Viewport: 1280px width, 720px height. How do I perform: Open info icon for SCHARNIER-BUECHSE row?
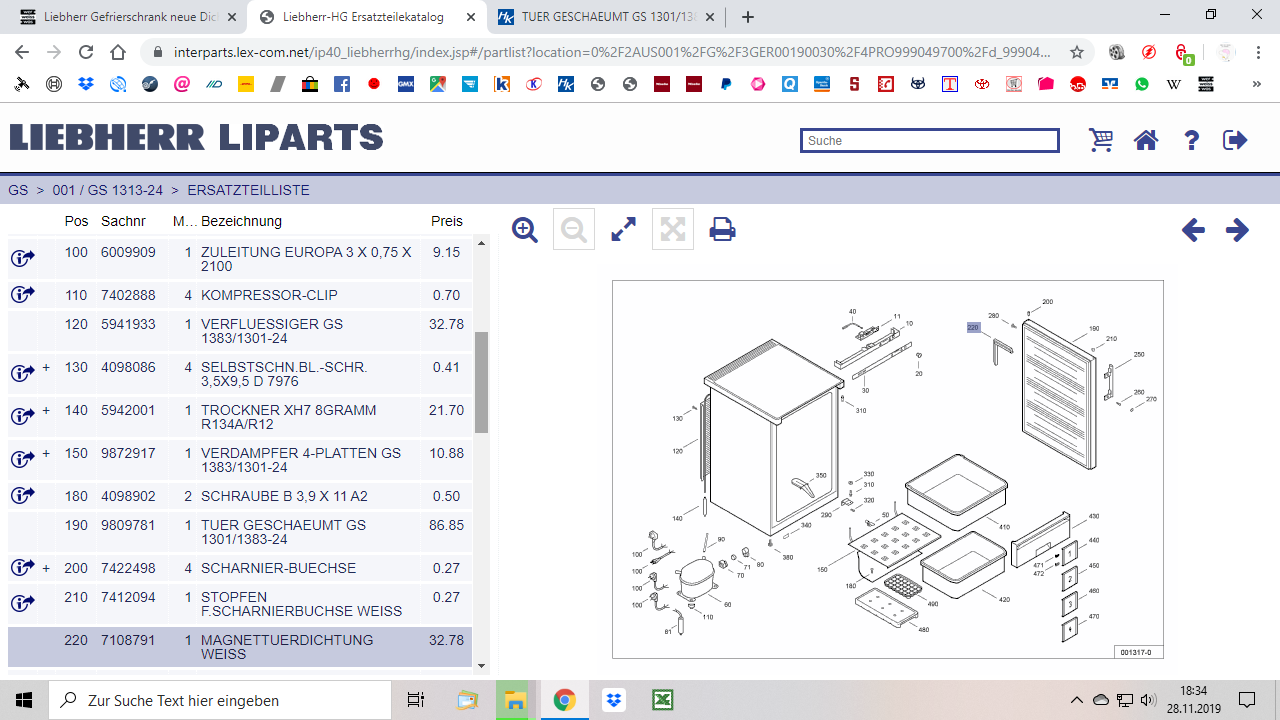[22, 567]
